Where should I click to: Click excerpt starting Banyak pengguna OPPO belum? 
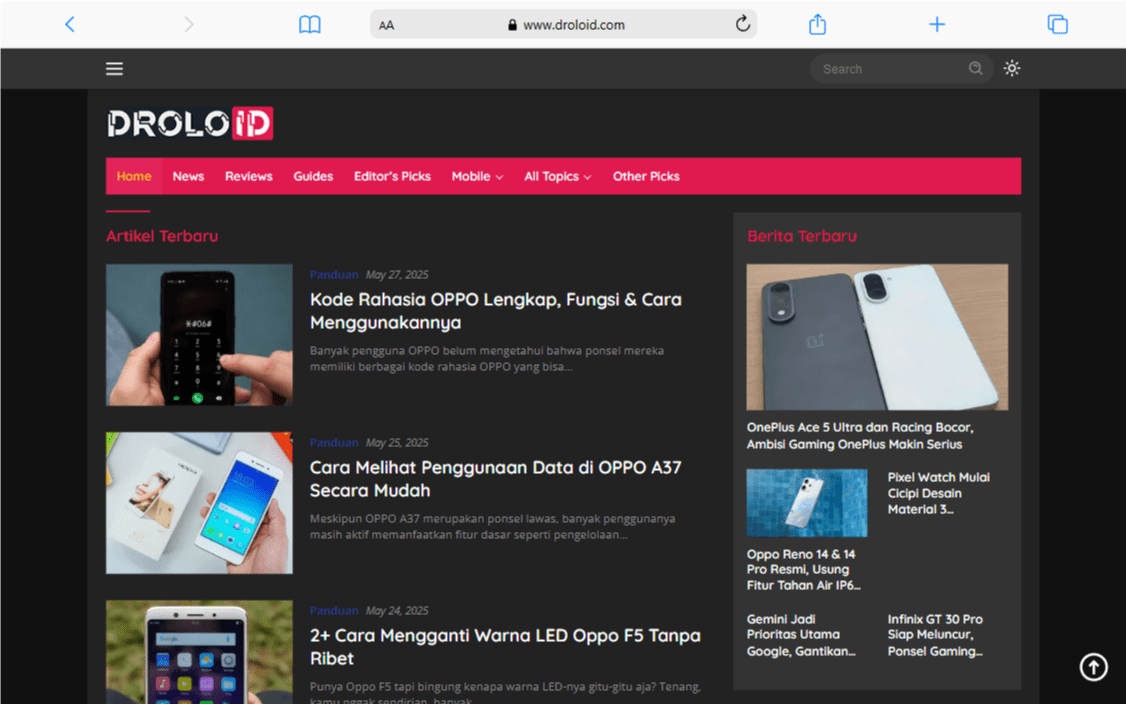pos(487,358)
